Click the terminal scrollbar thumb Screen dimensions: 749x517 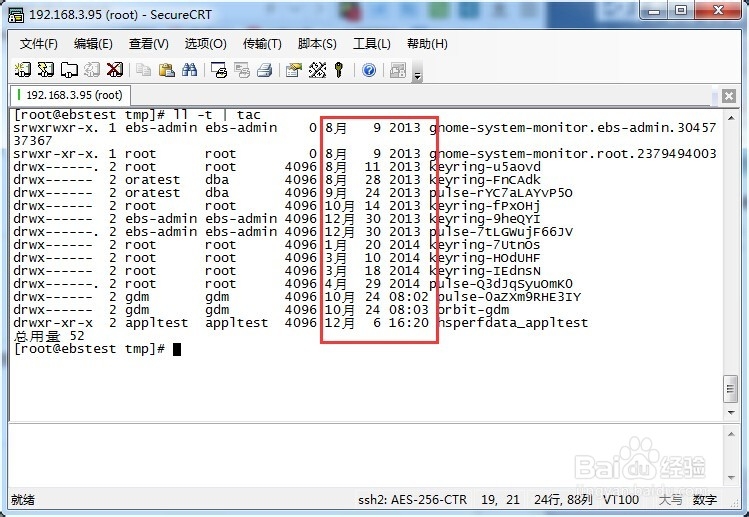730,389
